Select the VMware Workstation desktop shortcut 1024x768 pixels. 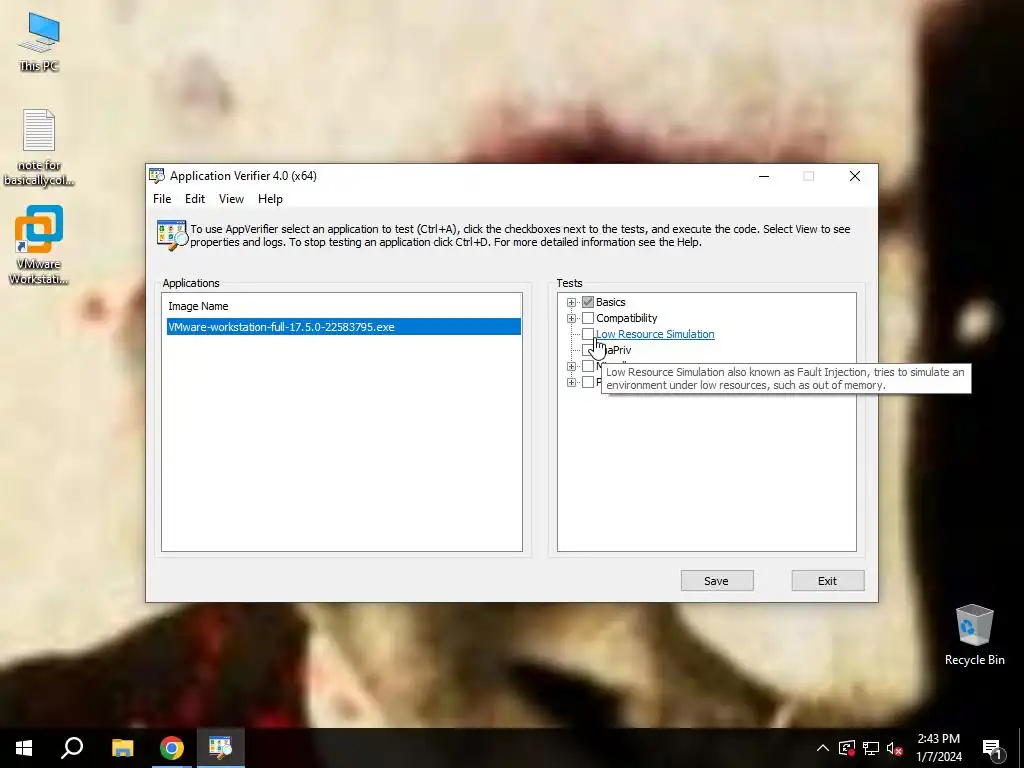tap(39, 245)
